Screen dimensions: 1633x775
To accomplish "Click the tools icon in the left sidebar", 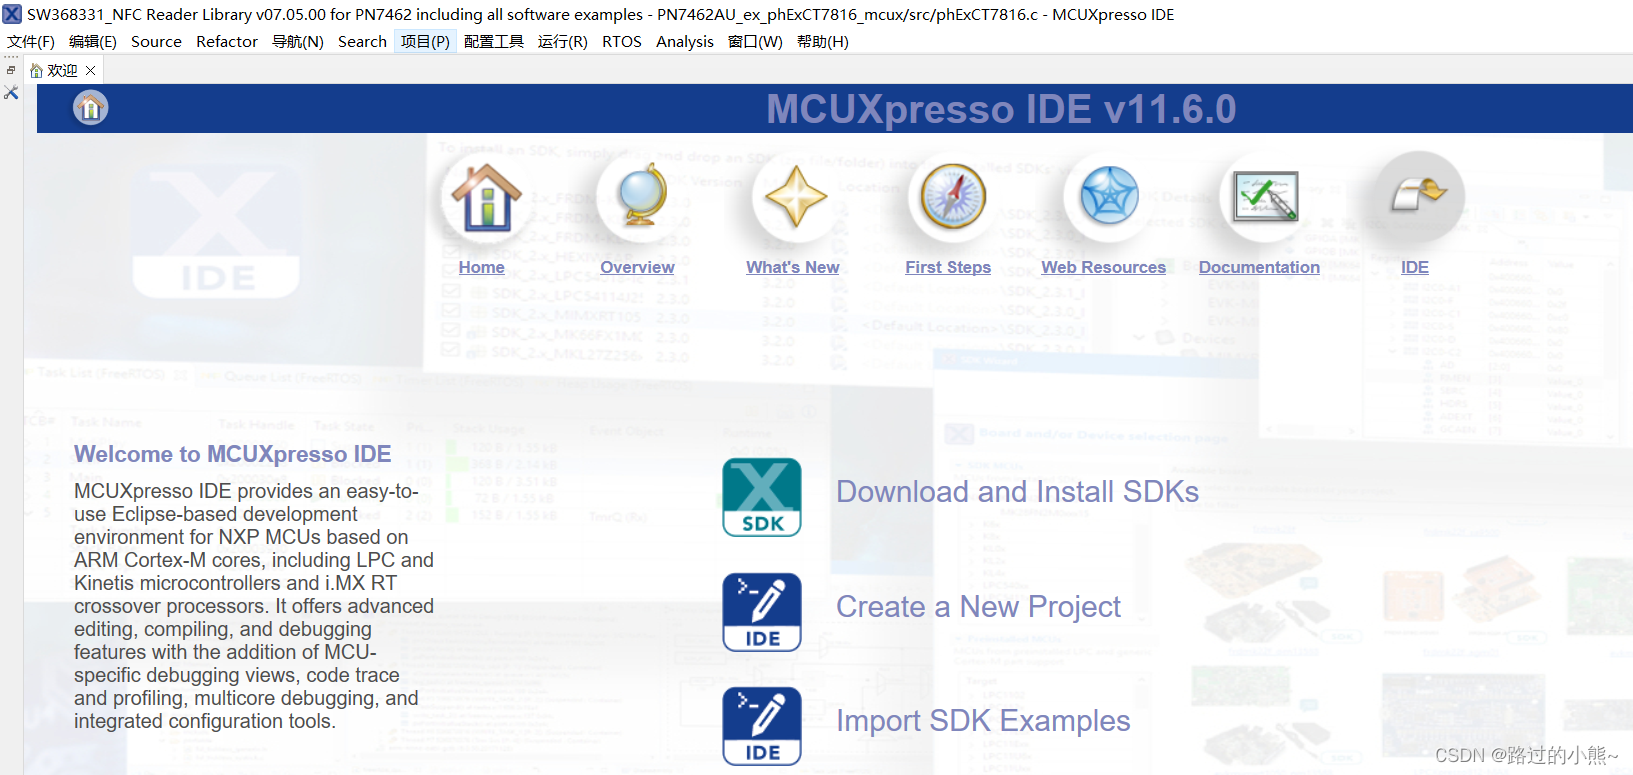I will coord(11,92).
